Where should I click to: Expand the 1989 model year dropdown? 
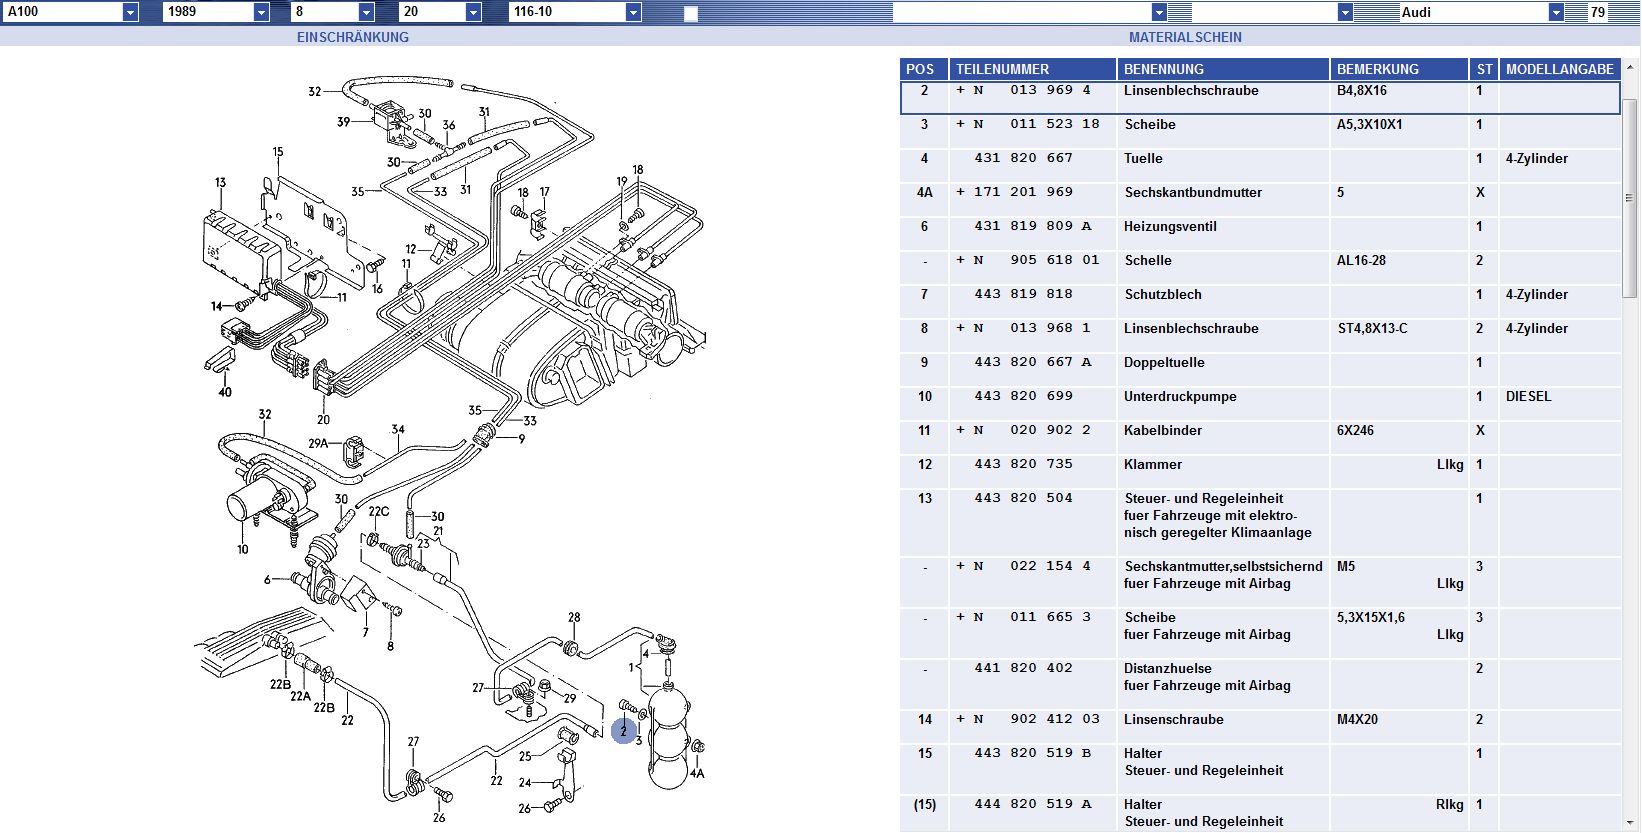coord(261,12)
